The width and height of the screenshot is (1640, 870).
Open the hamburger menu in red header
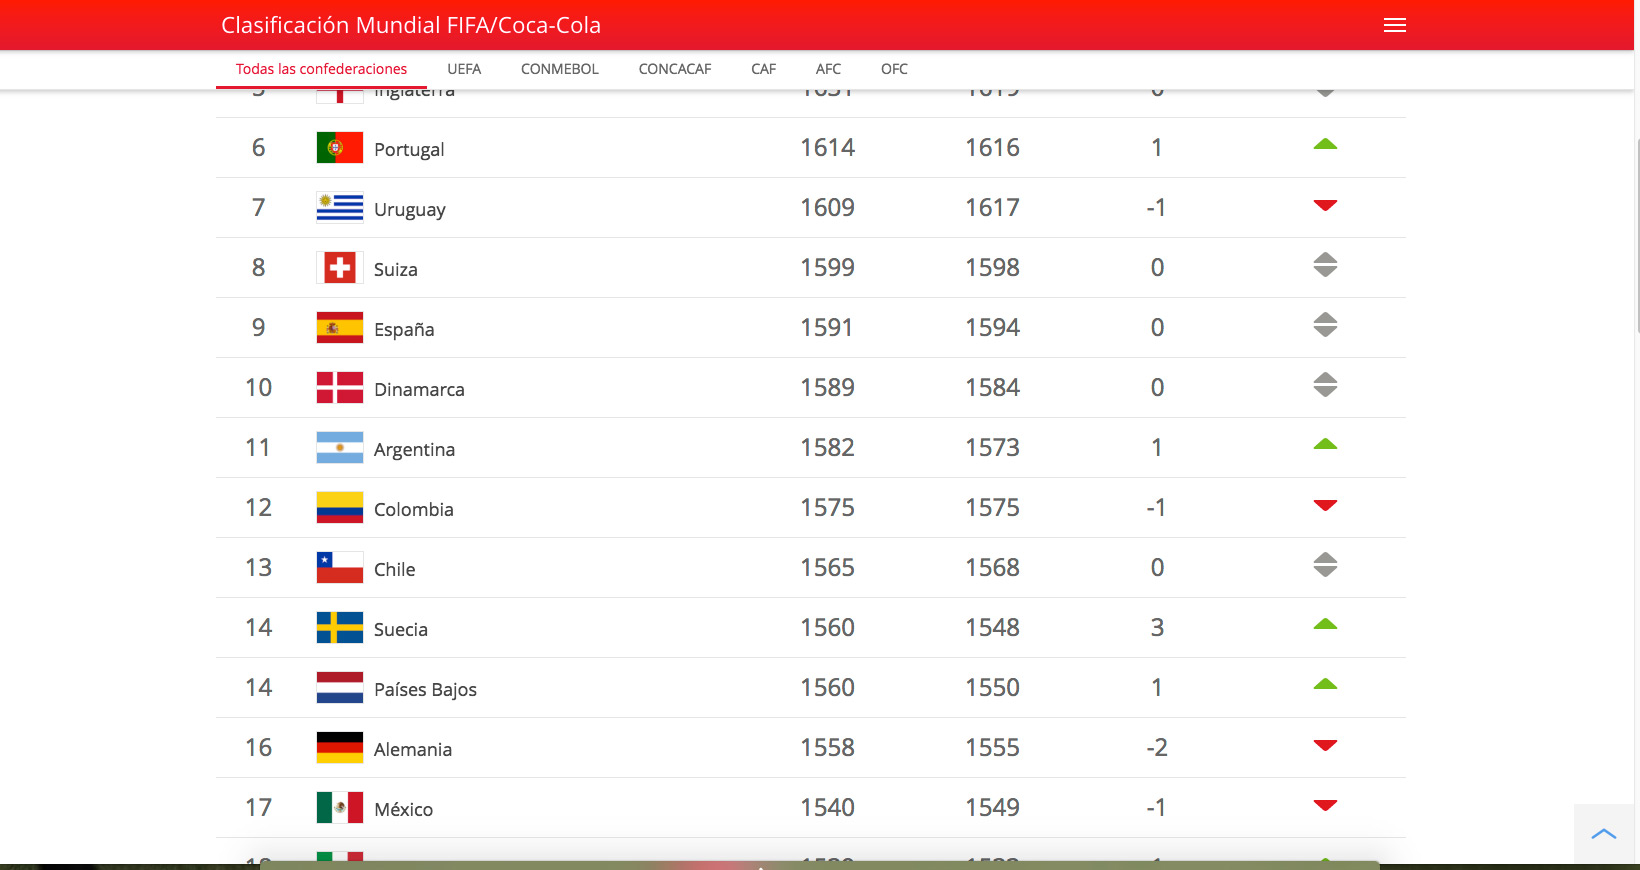click(x=1395, y=25)
